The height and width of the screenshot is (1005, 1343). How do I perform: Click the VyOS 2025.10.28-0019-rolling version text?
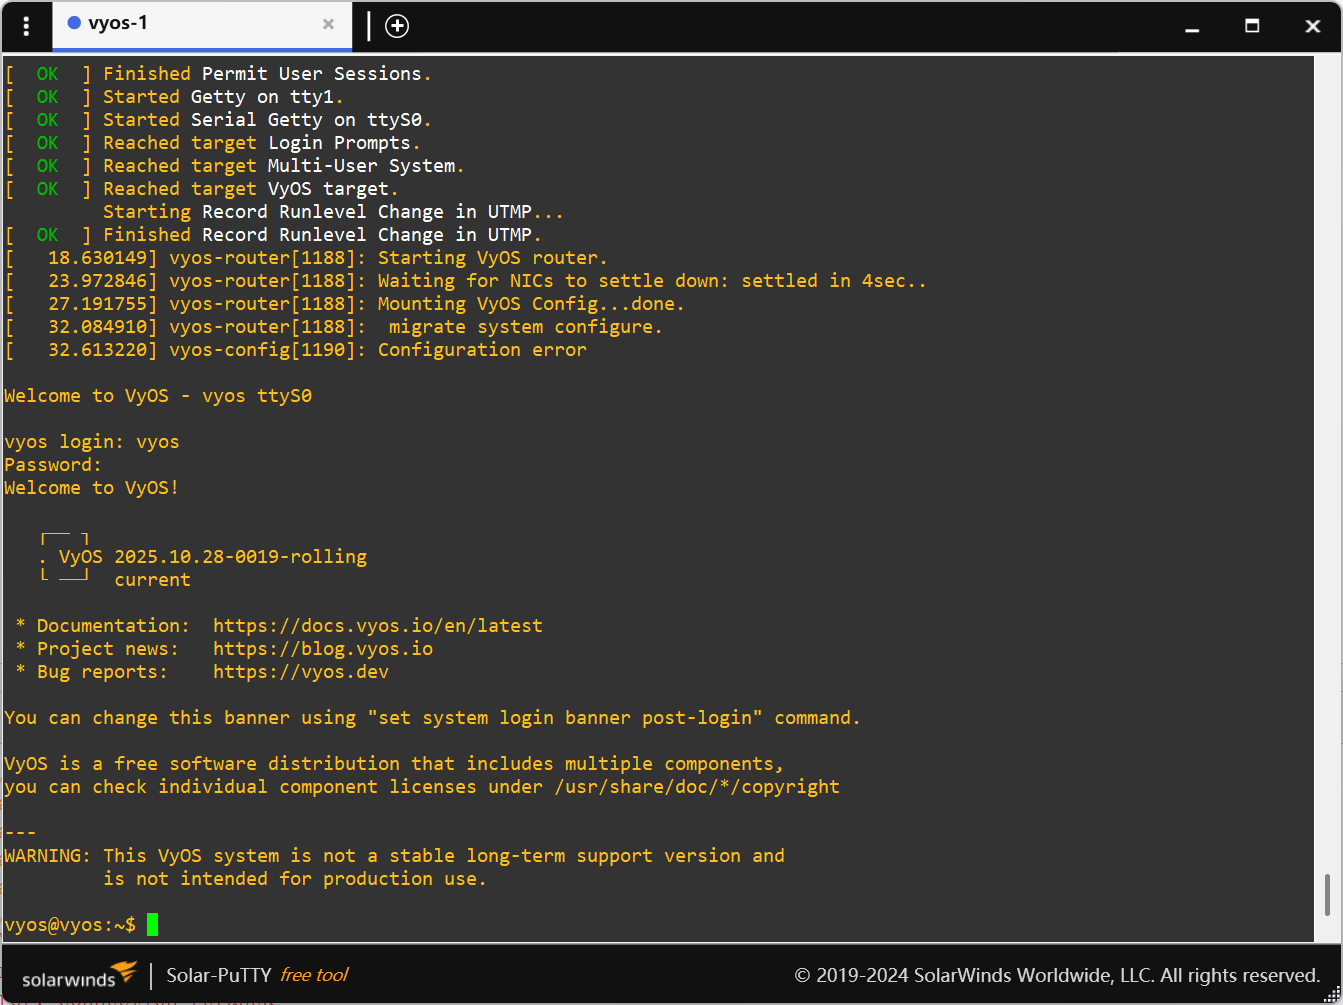pyautogui.click(x=240, y=557)
